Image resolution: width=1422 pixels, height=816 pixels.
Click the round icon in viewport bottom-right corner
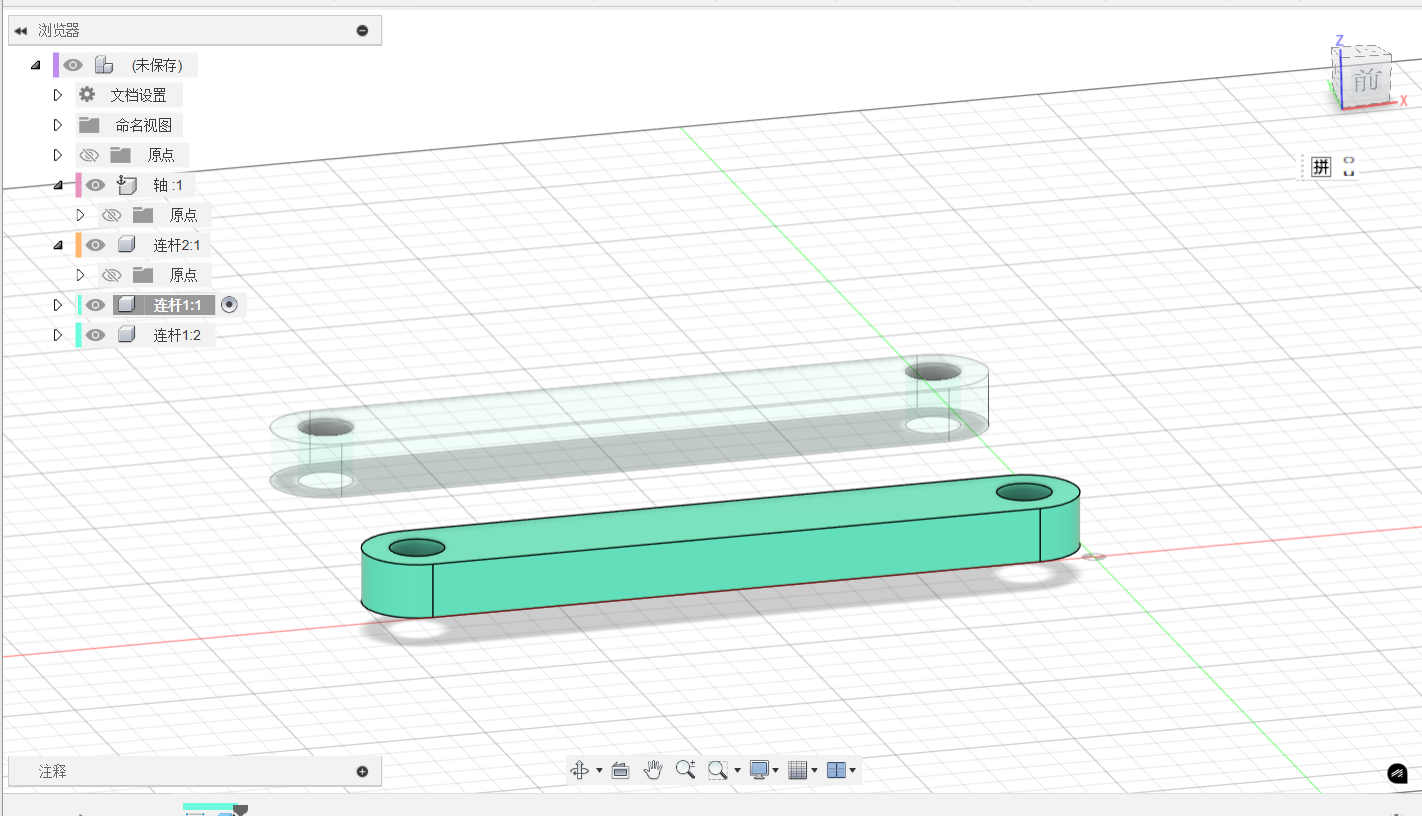click(1398, 773)
